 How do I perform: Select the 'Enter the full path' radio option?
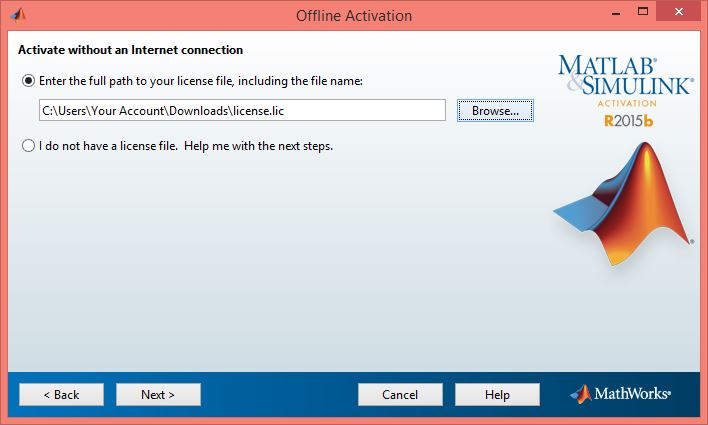pos(28,80)
